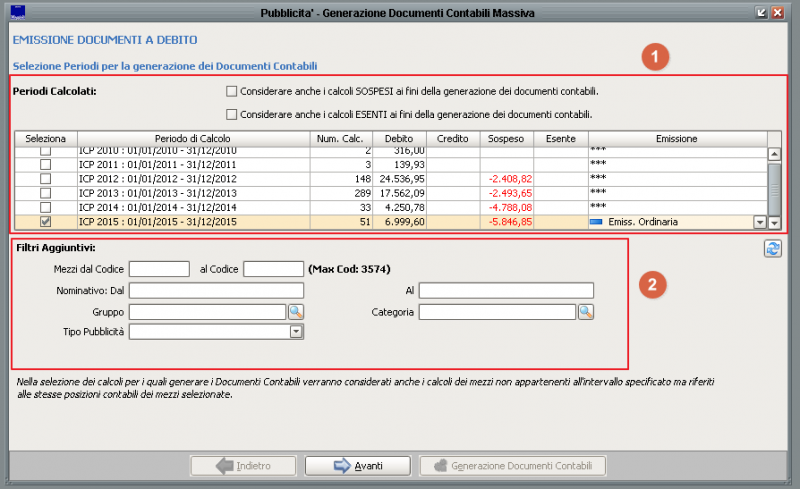Focus the Nominativo Dal text field

click(215, 290)
